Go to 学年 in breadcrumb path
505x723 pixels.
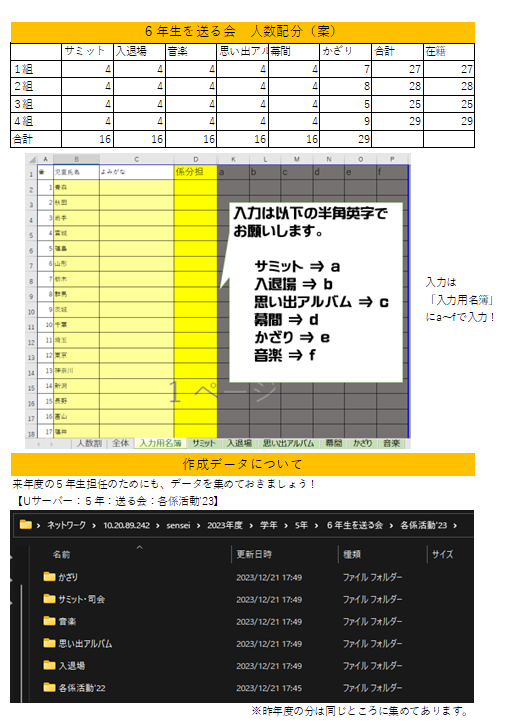pos(268,525)
